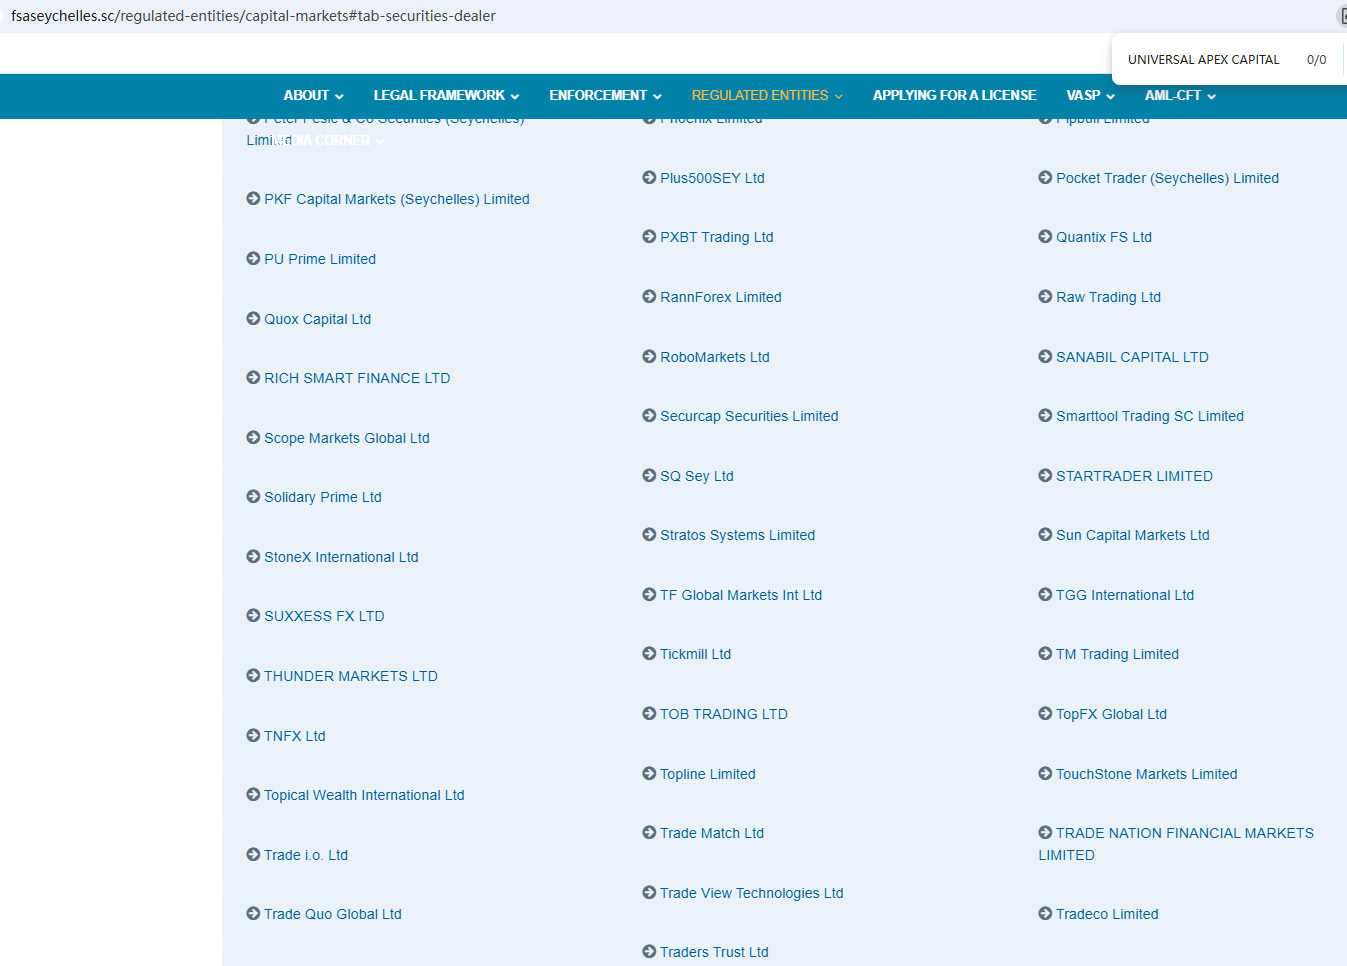
Task: Click arrow icon beside RICH SMART FINANCE LTD
Action: (x=253, y=378)
